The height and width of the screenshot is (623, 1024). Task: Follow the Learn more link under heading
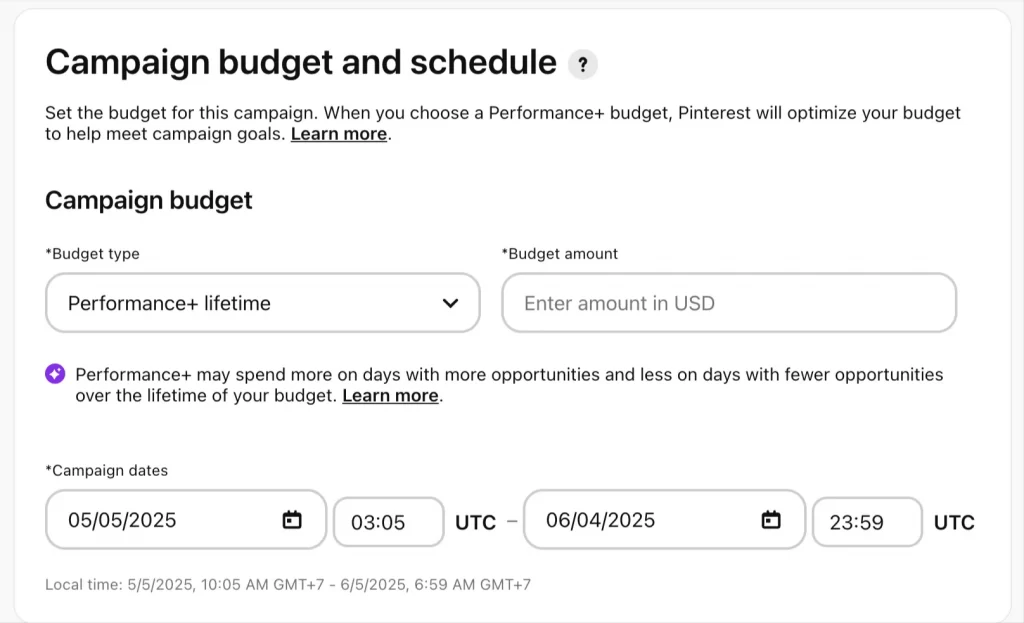pyautogui.click(x=339, y=134)
